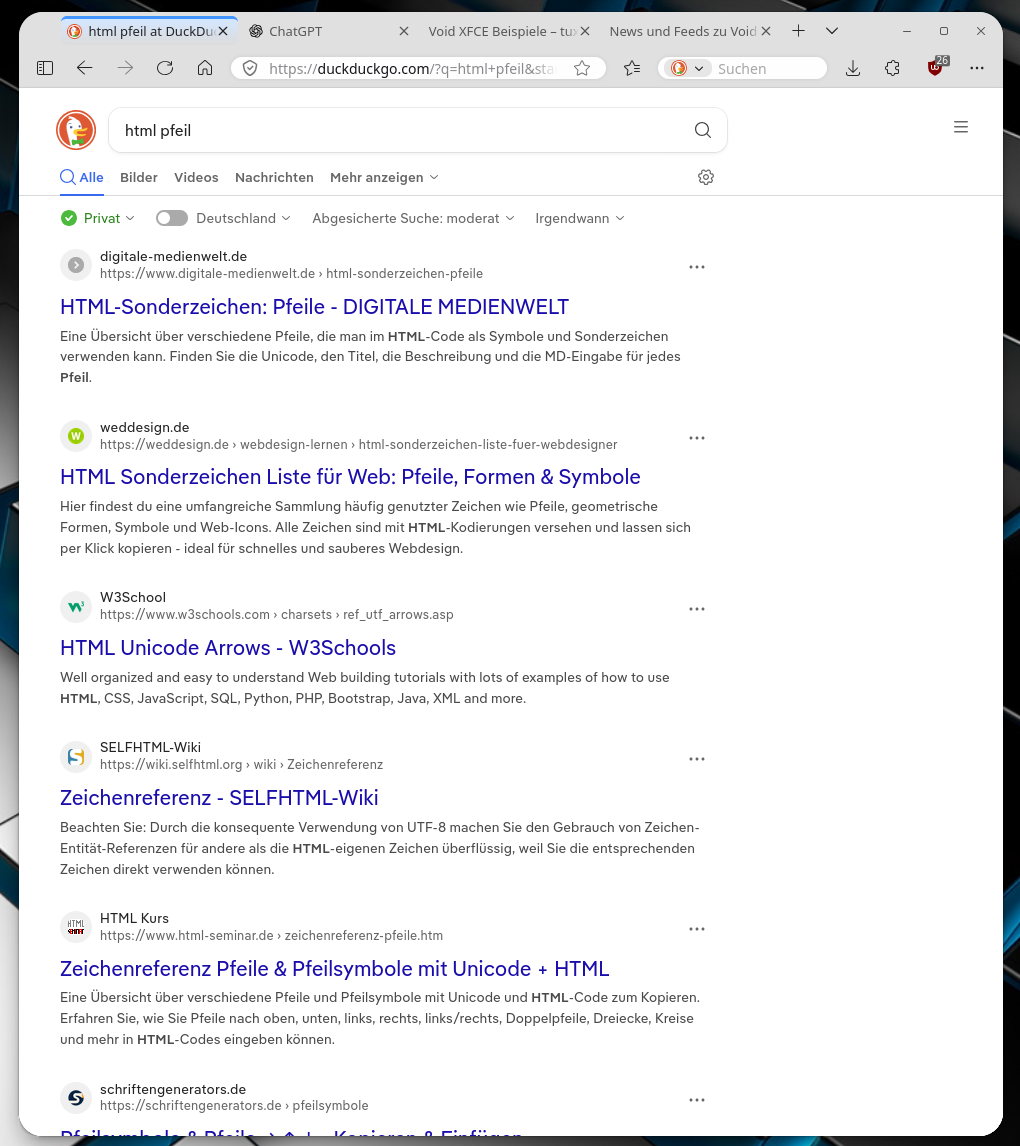Open the browser sidebar panel icon
Viewport: 1020px width, 1146px height.
coord(45,68)
